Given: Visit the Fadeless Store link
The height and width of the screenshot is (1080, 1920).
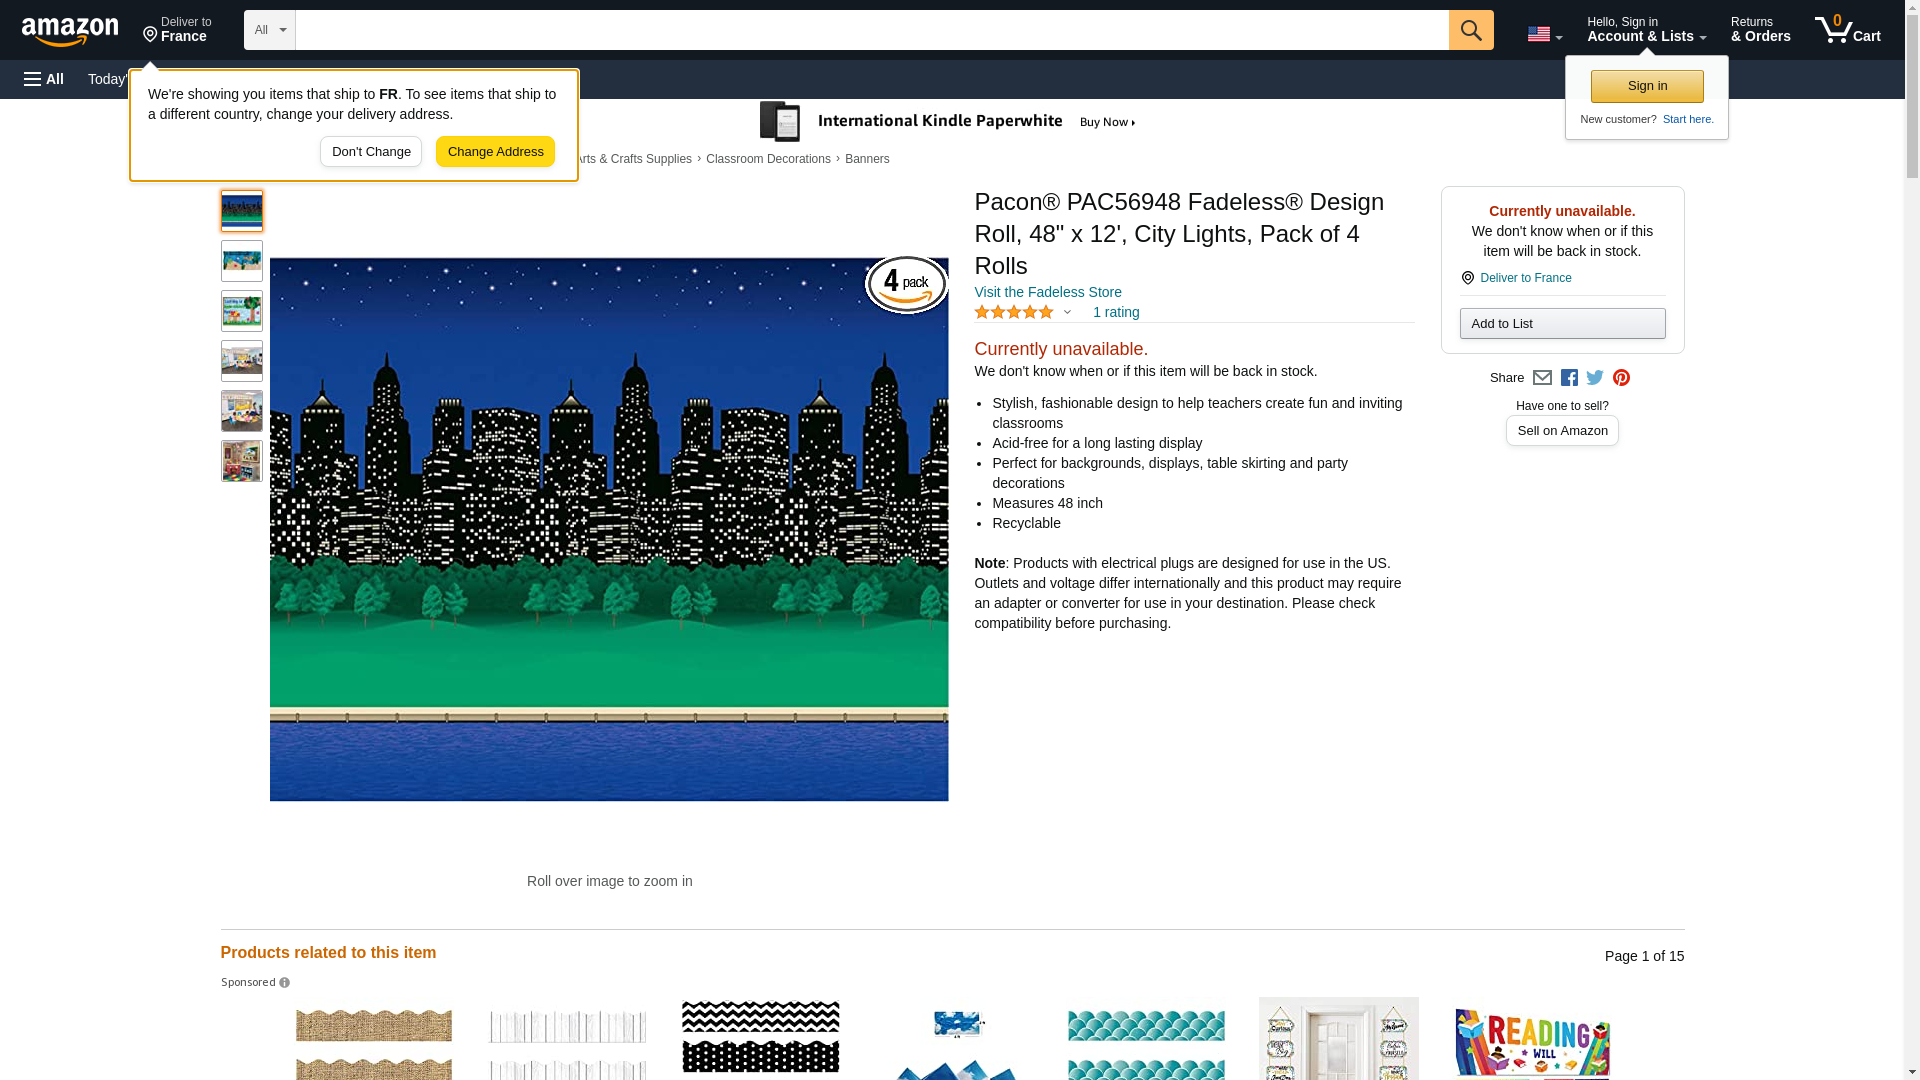Looking at the screenshot, I should click(1047, 292).
